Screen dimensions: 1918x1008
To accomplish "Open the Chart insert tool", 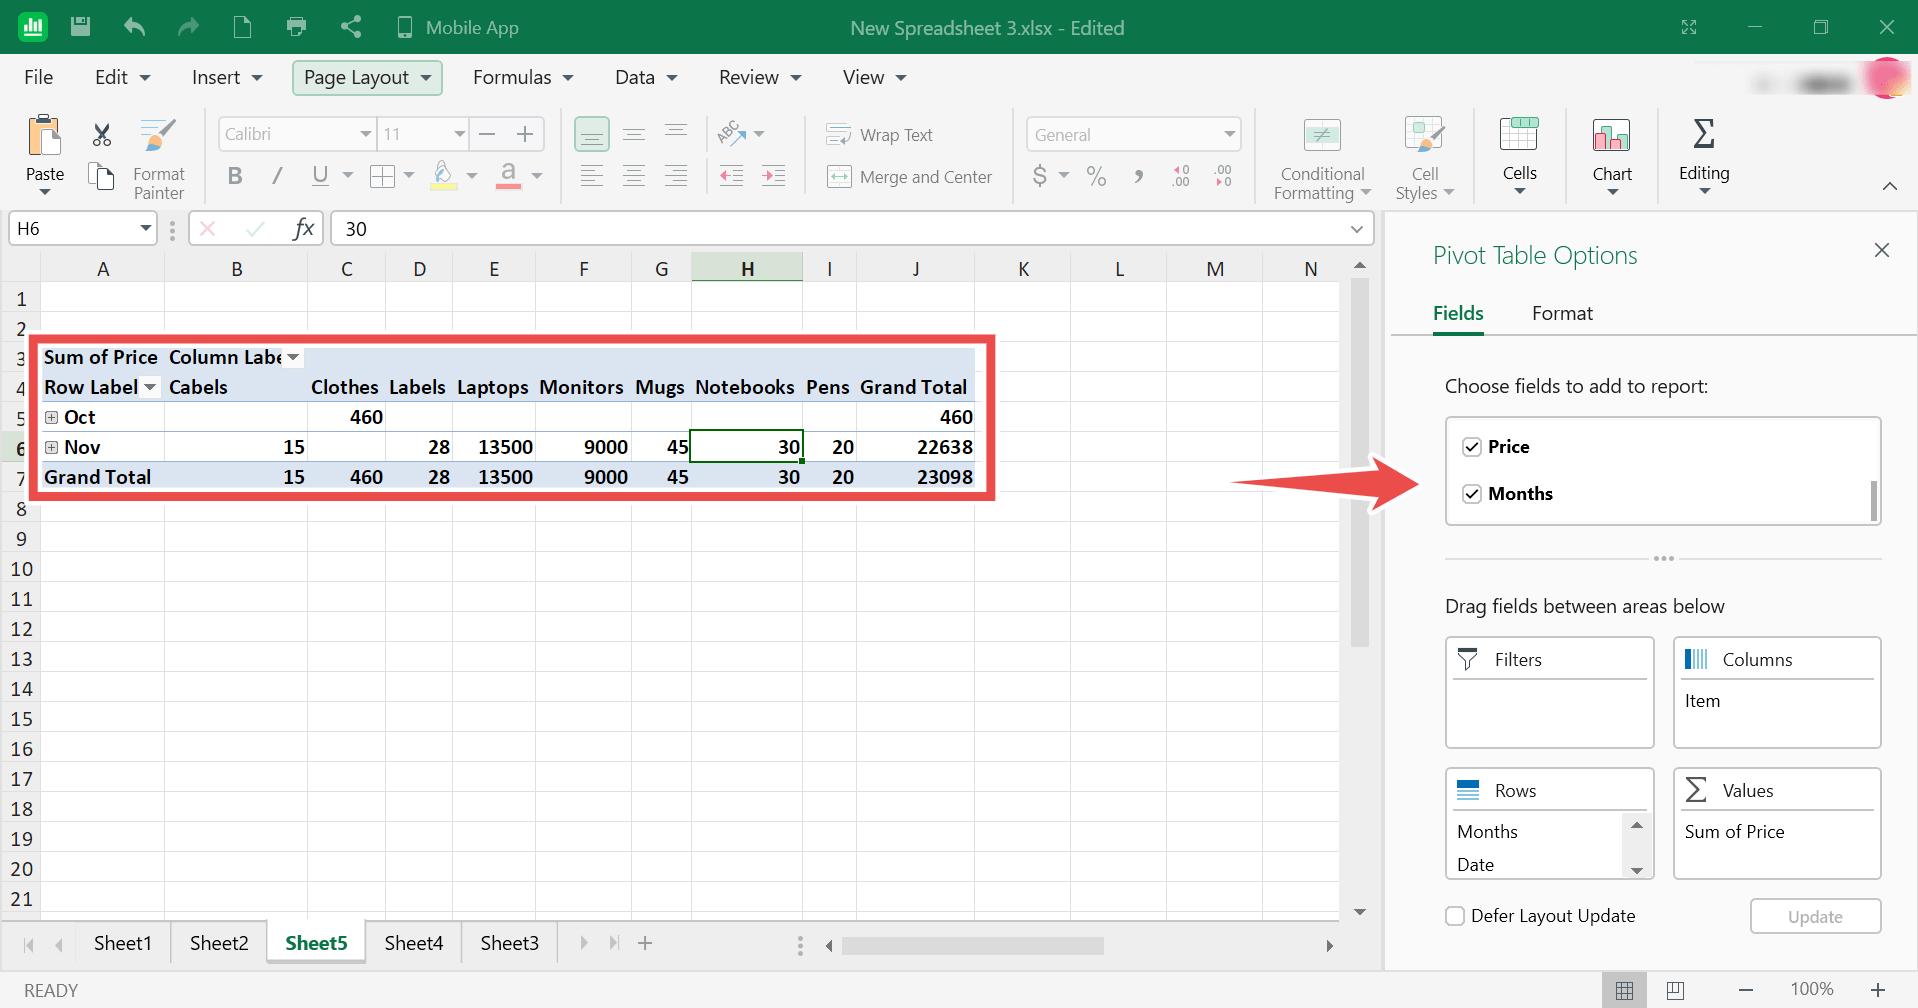I will (x=1611, y=155).
